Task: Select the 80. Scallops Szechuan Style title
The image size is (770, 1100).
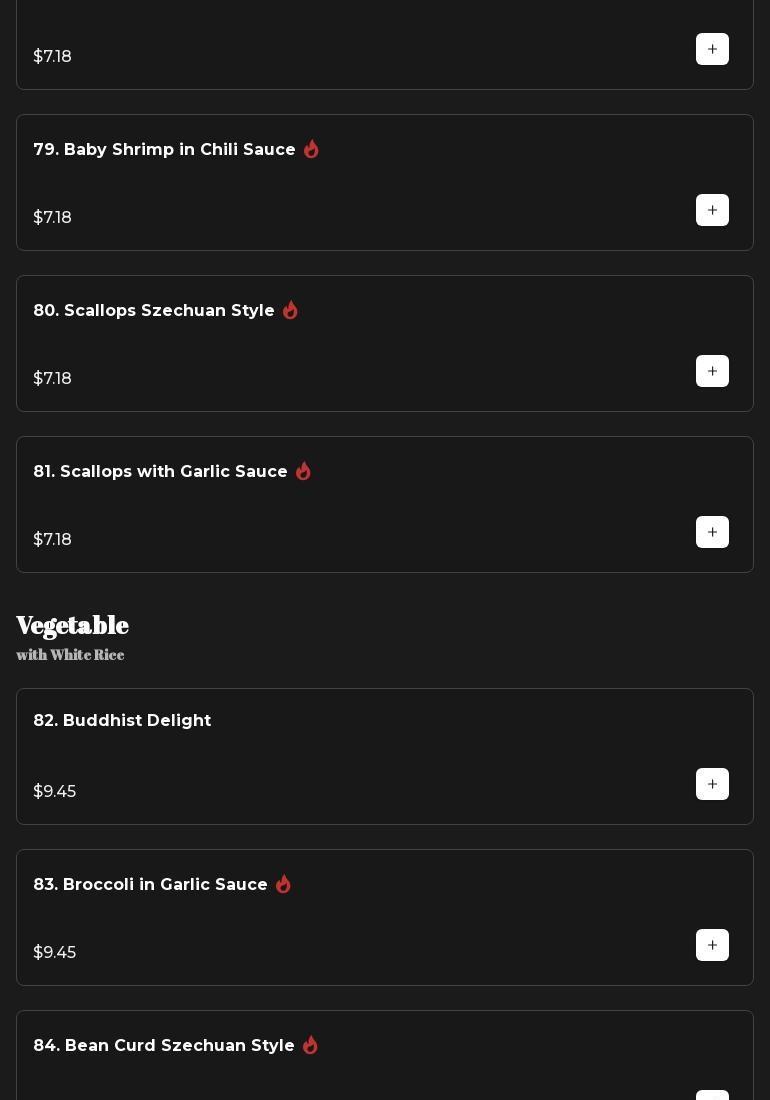Action: click(154, 310)
